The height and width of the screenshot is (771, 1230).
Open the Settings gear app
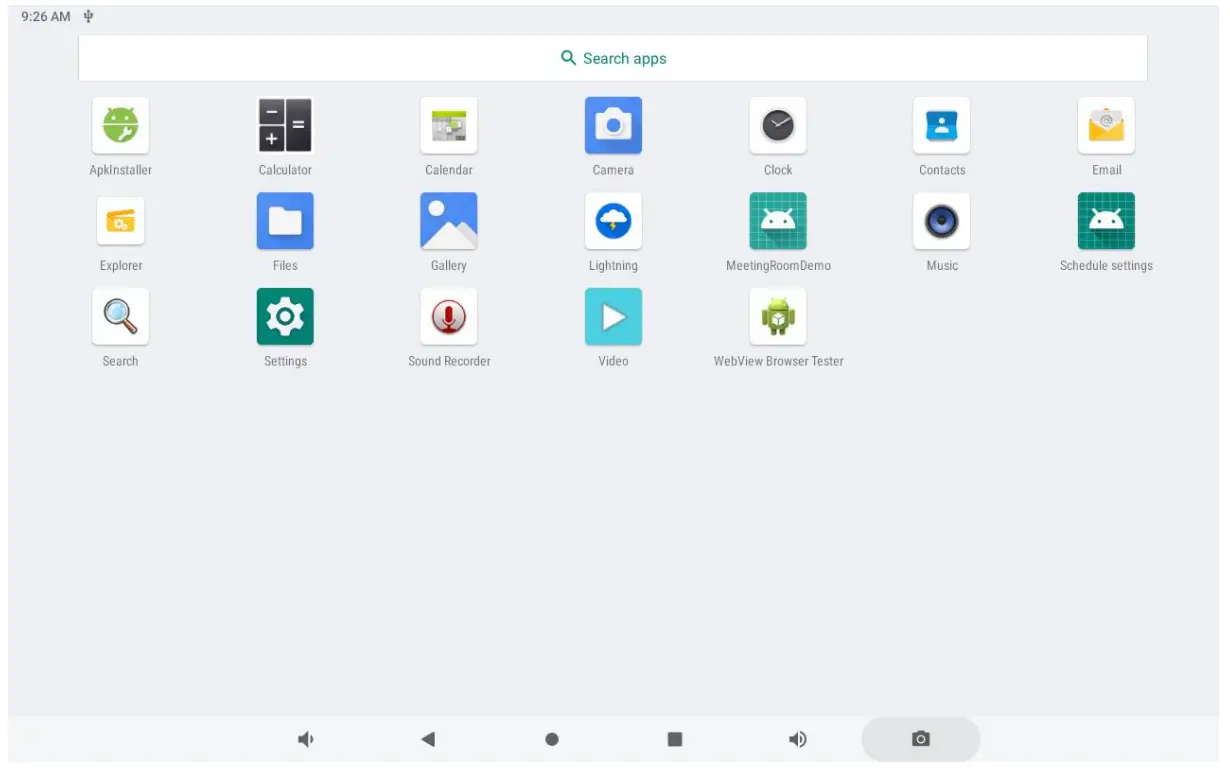[x=285, y=317]
